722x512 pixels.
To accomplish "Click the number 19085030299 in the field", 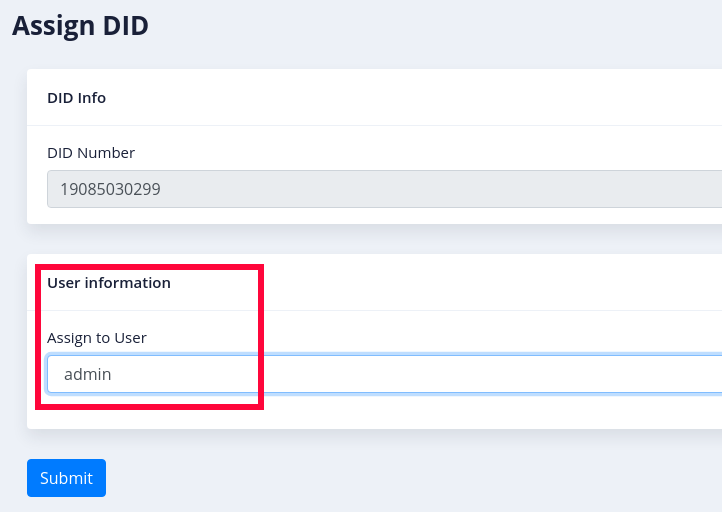I will tap(110, 189).
